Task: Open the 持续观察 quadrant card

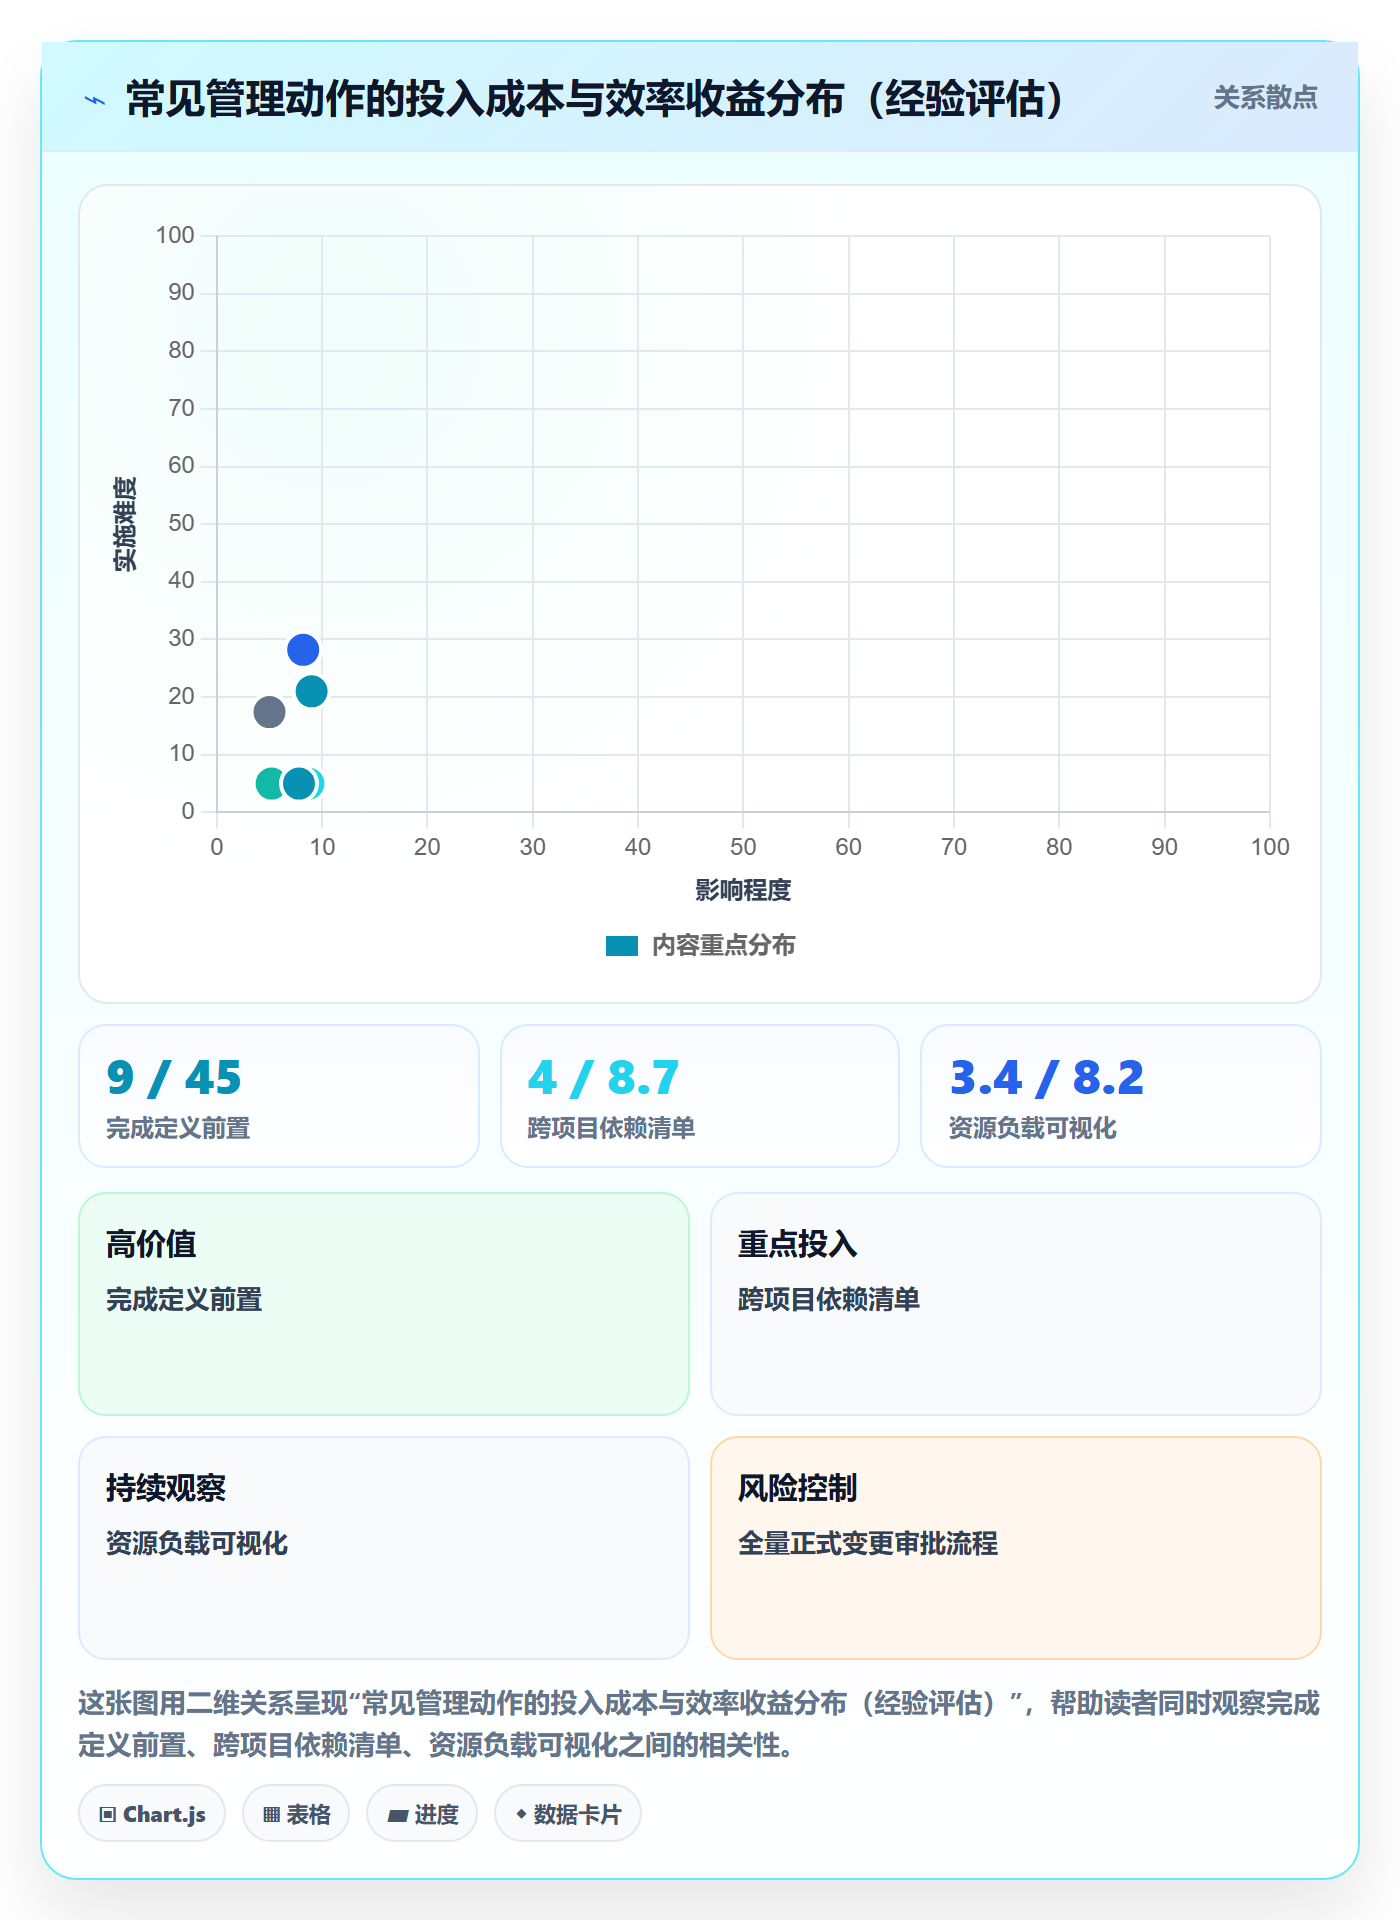Action: (384, 1548)
